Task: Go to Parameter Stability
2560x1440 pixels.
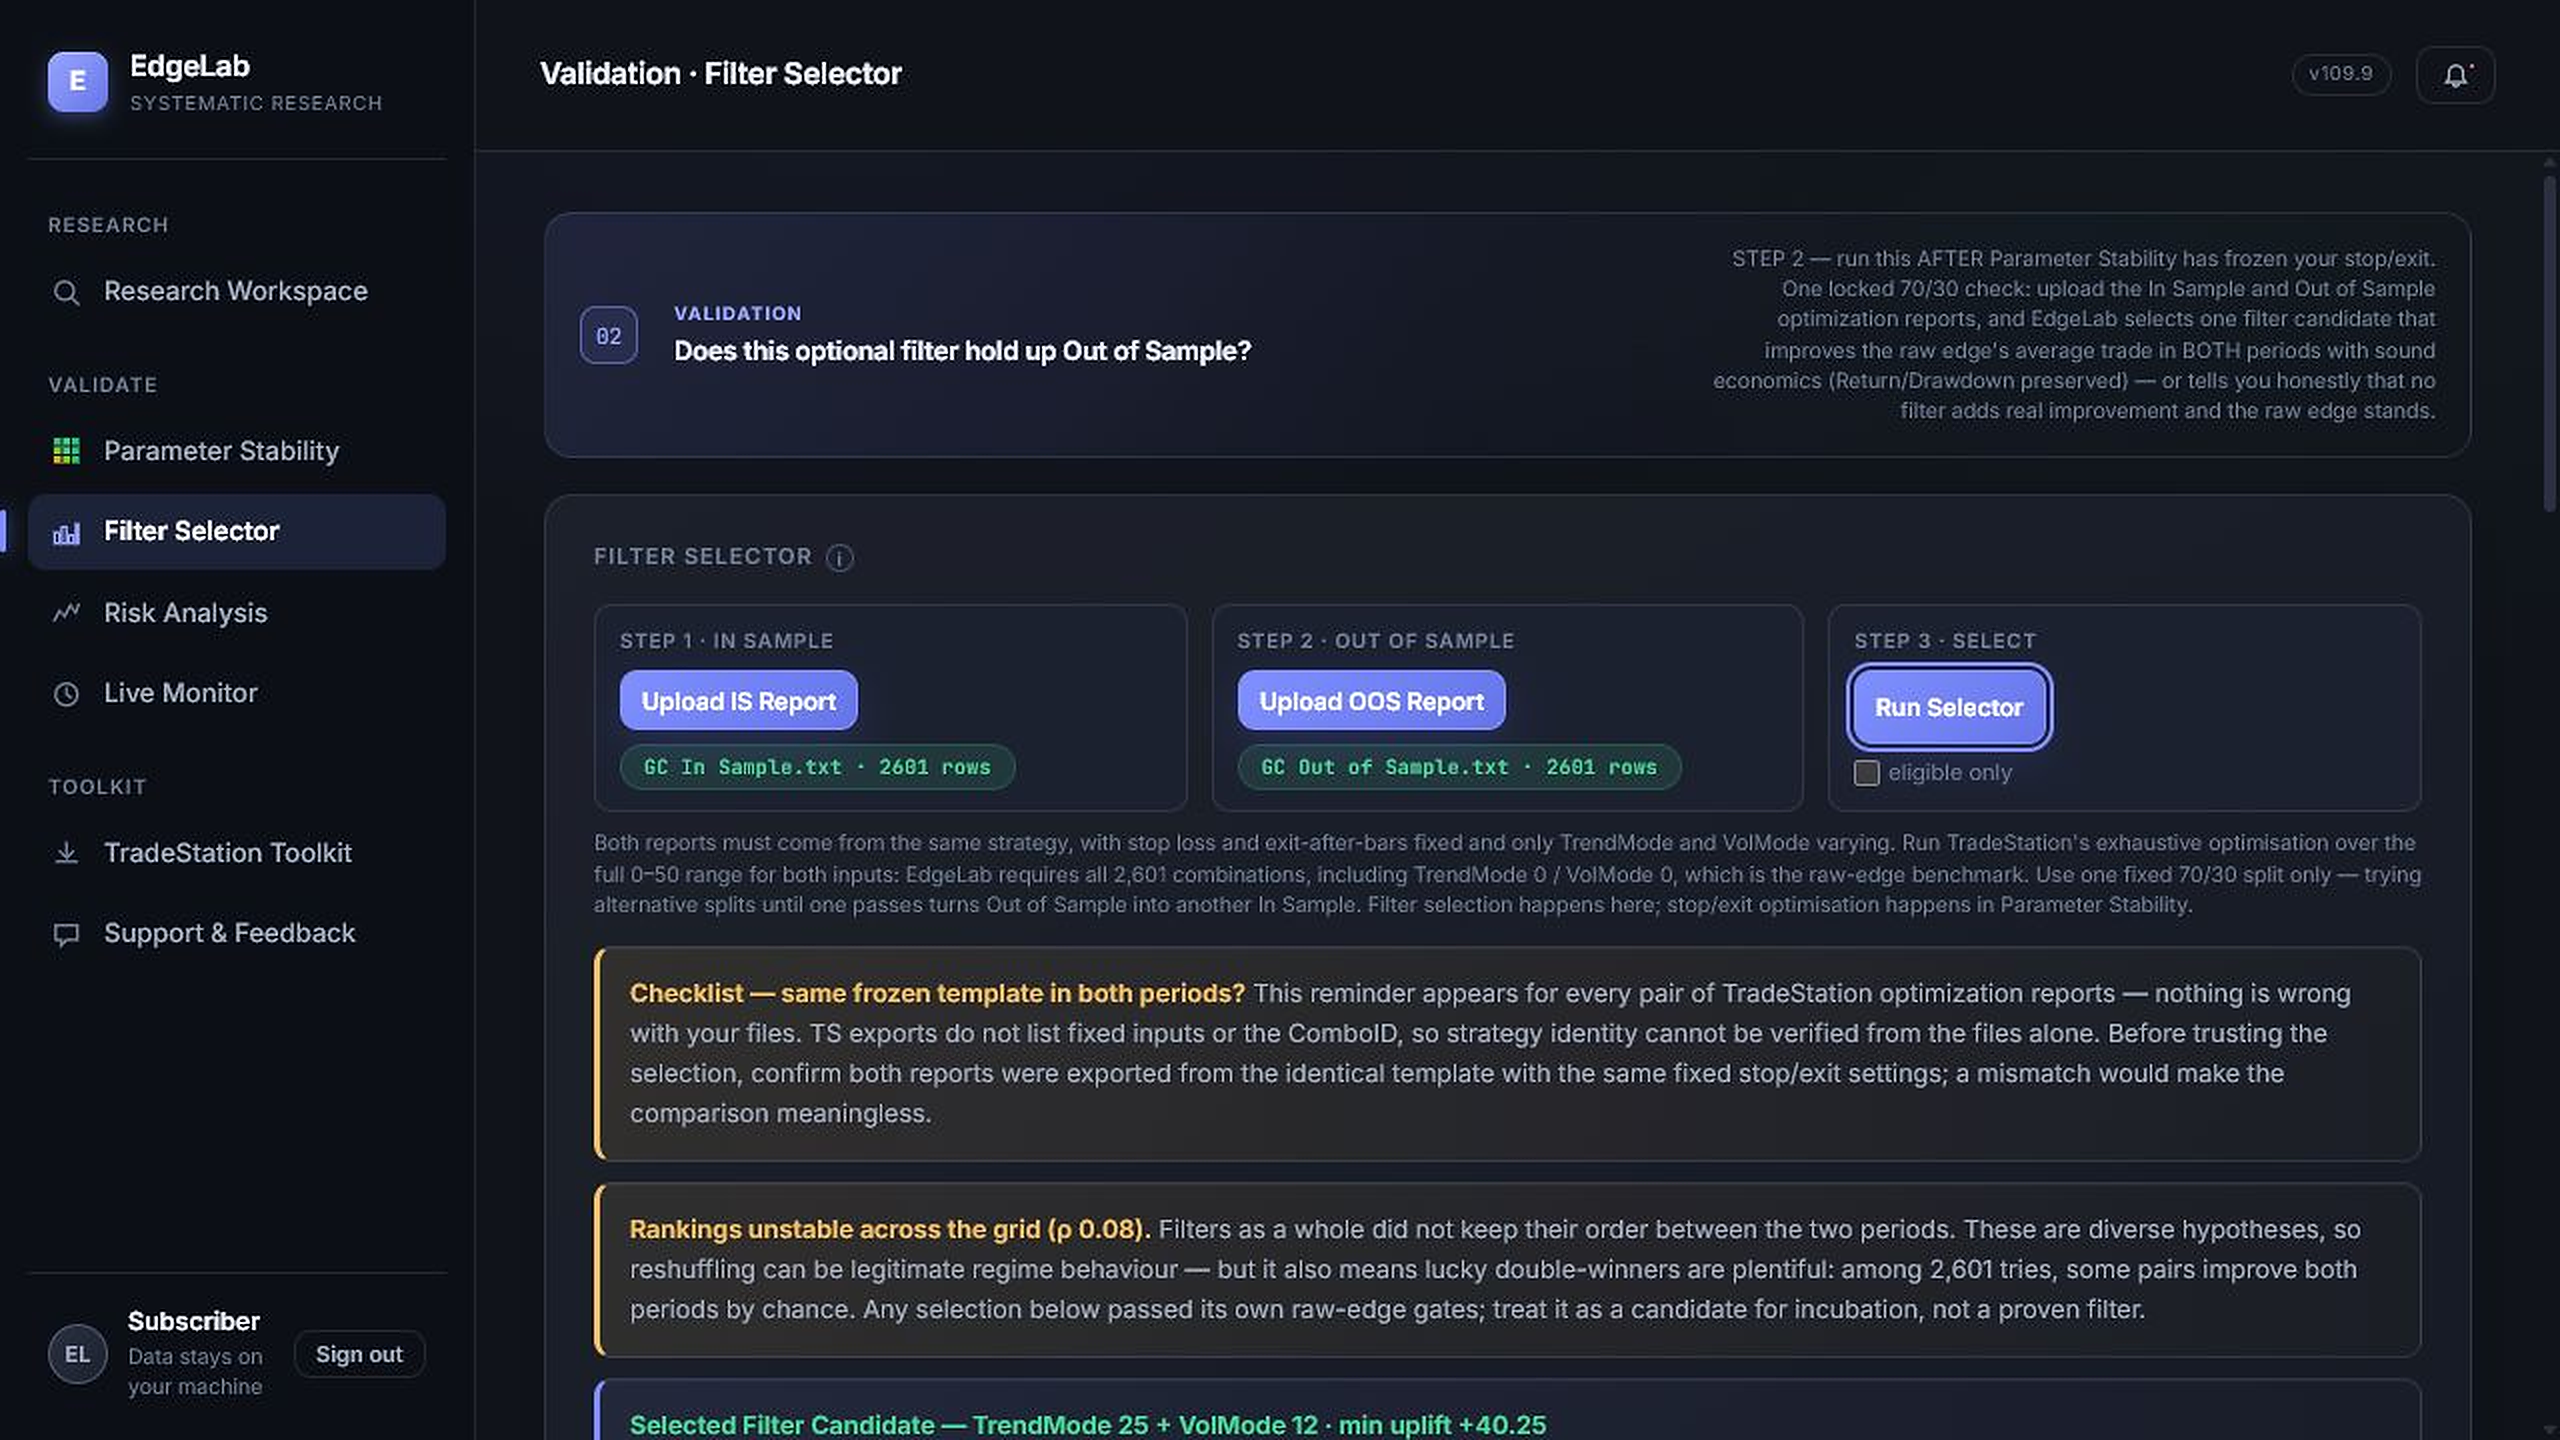Action: point(237,451)
